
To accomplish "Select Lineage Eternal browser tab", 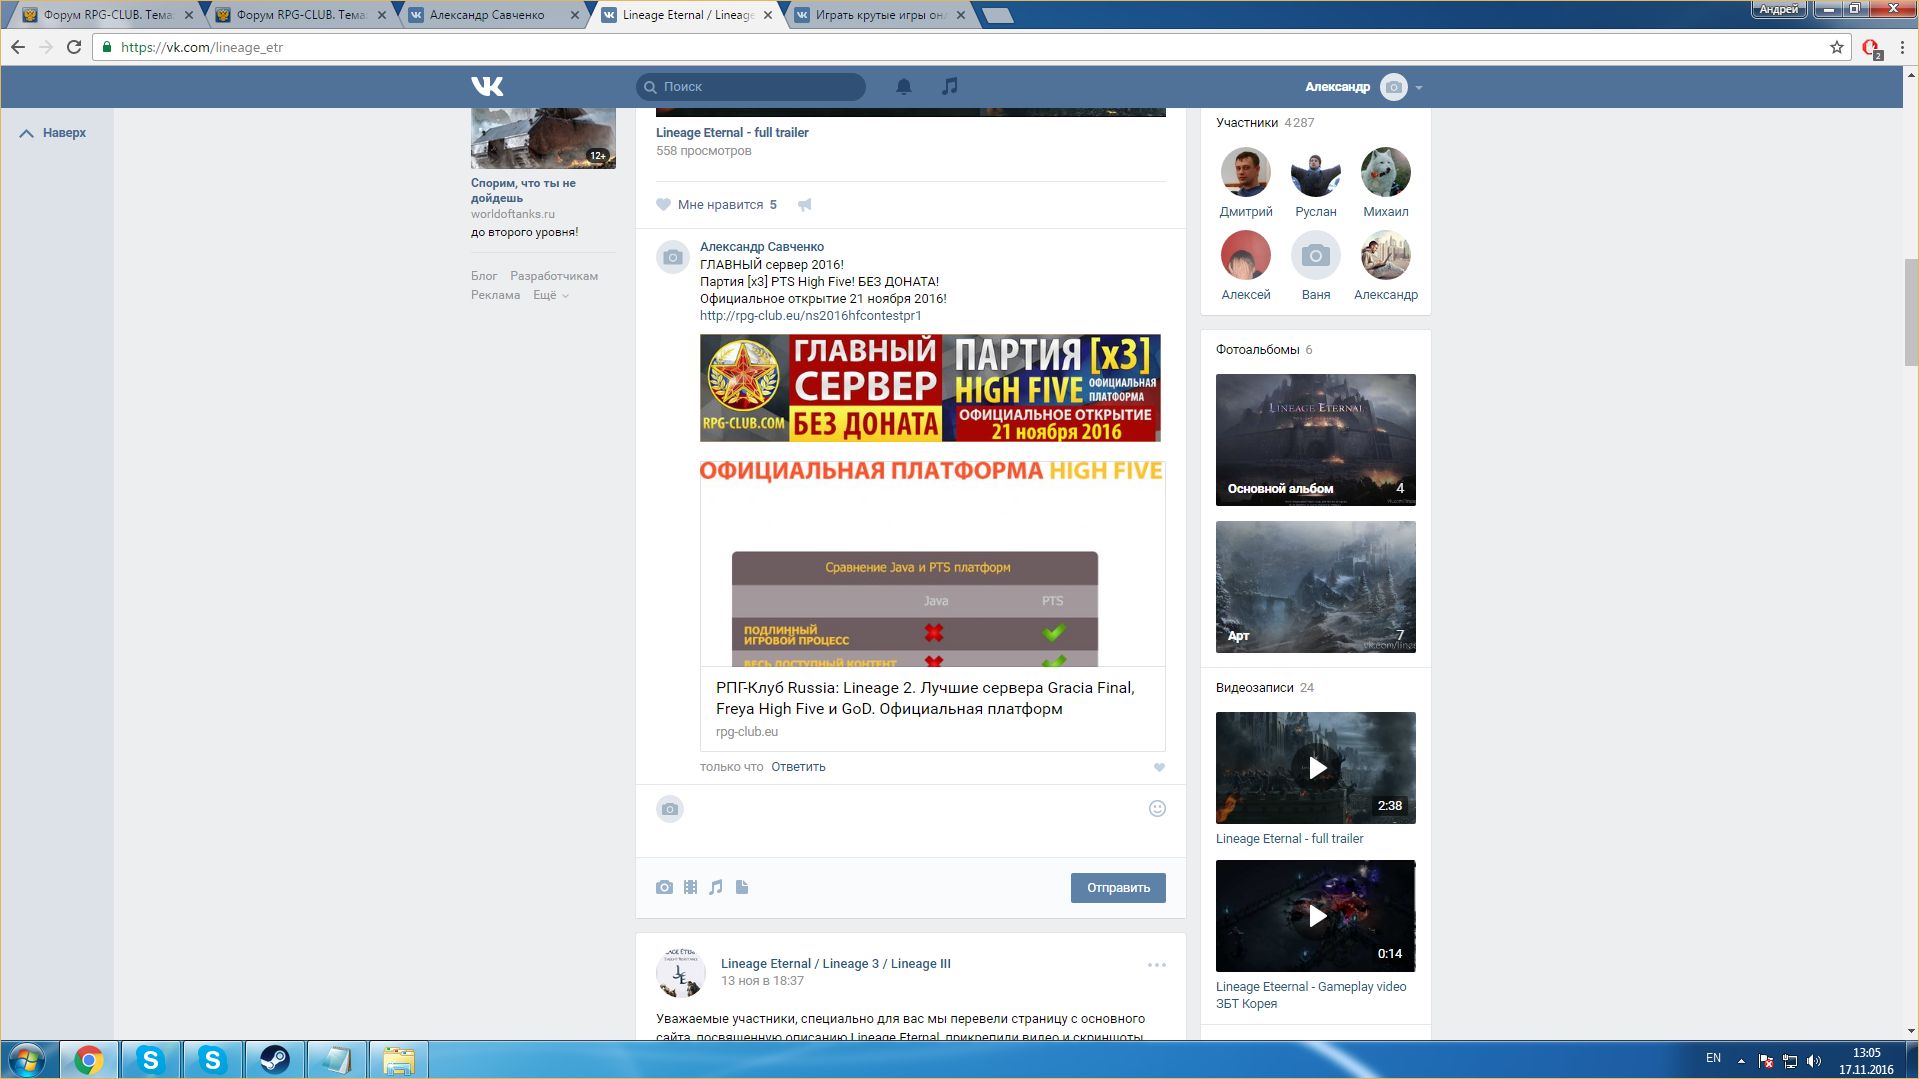I will (x=686, y=15).
